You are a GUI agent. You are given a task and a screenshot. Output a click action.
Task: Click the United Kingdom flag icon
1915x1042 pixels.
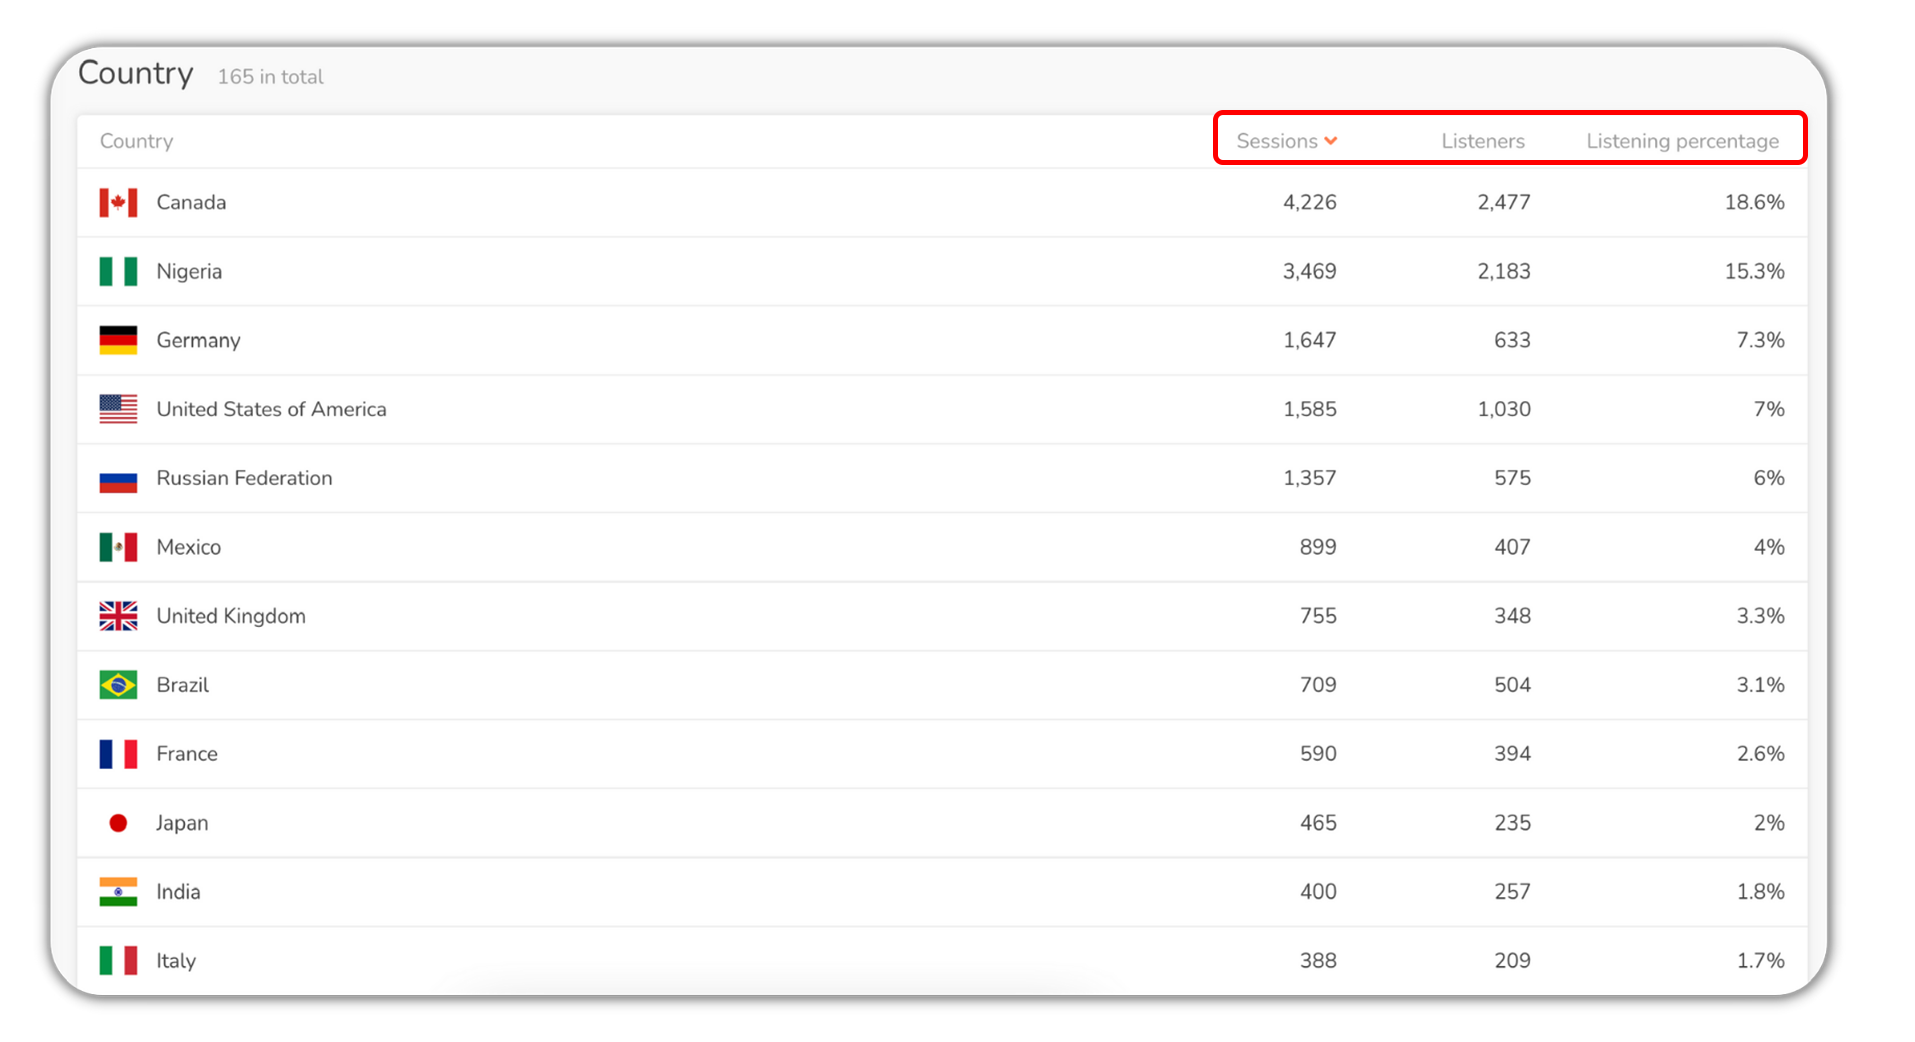point(118,616)
